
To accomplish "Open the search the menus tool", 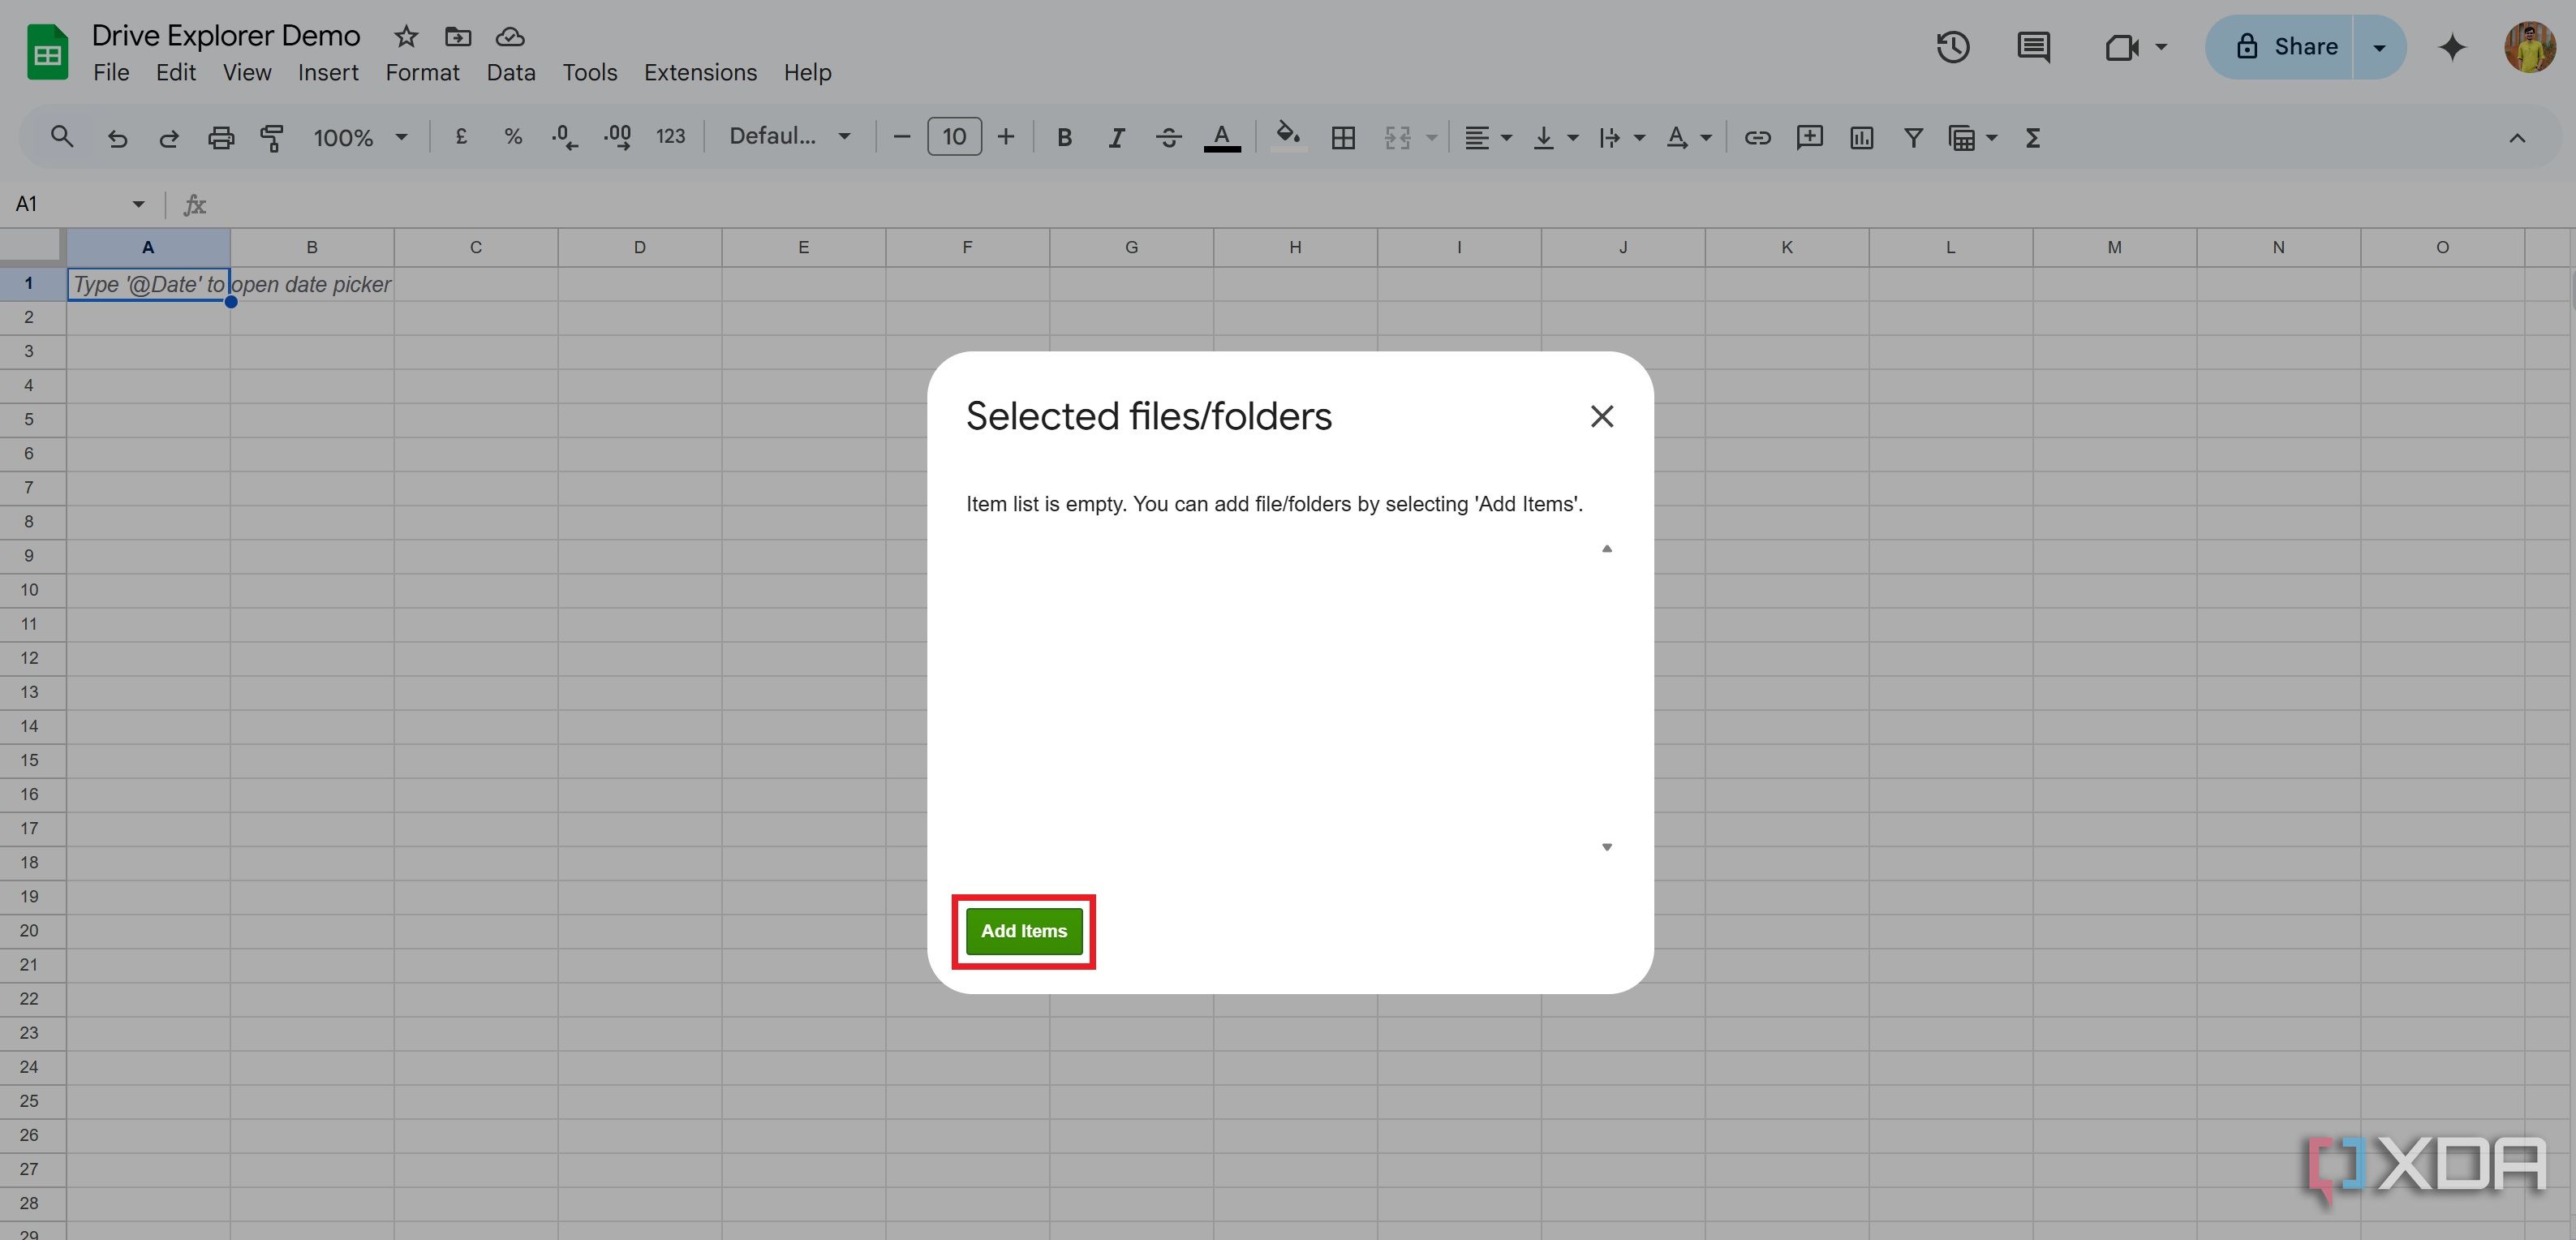I will [62, 137].
